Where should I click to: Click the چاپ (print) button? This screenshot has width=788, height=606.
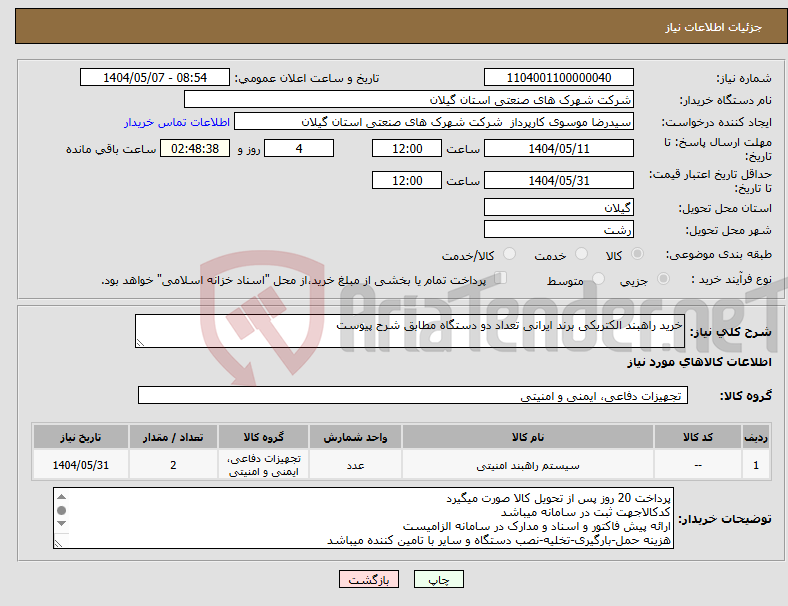(x=438, y=579)
